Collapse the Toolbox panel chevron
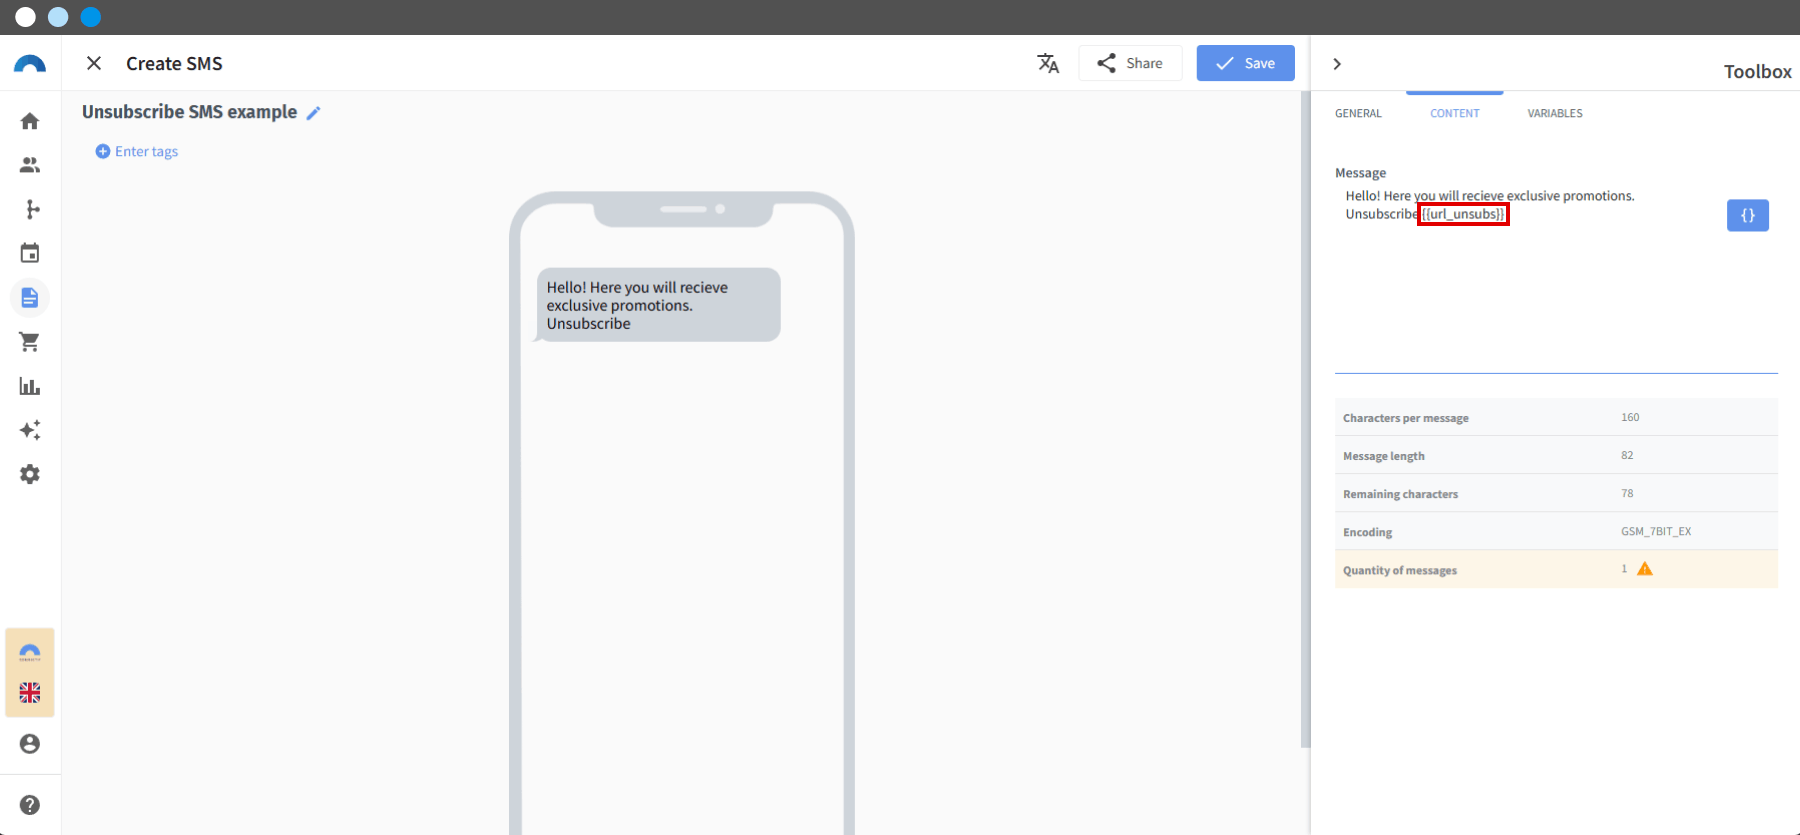 (x=1337, y=64)
